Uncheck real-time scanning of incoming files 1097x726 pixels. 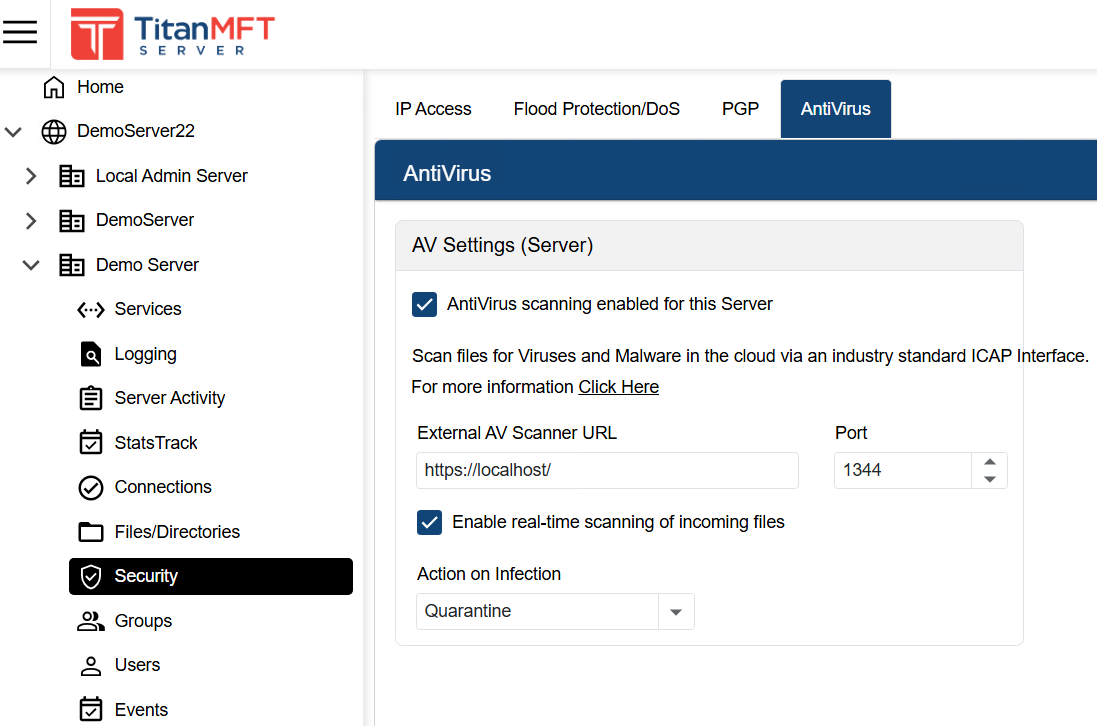(429, 522)
